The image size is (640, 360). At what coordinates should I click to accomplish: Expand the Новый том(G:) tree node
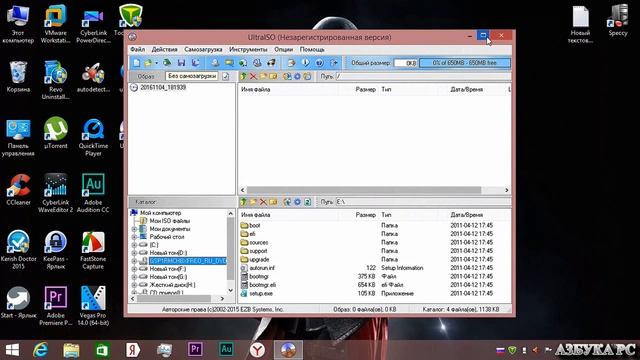(134, 277)
